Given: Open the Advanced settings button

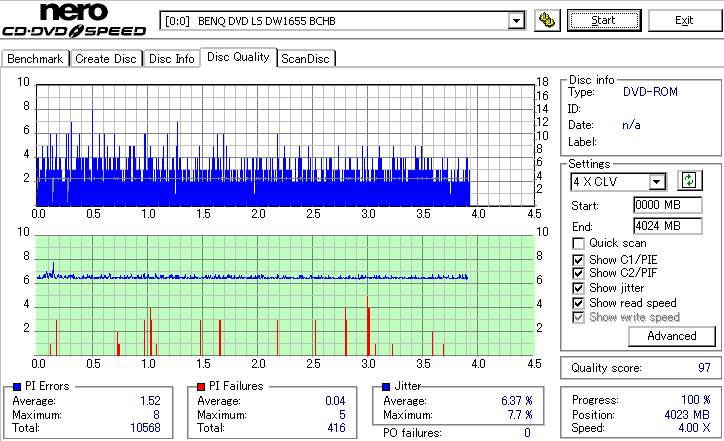Looking at the screenshot, I should pos(672,336).
